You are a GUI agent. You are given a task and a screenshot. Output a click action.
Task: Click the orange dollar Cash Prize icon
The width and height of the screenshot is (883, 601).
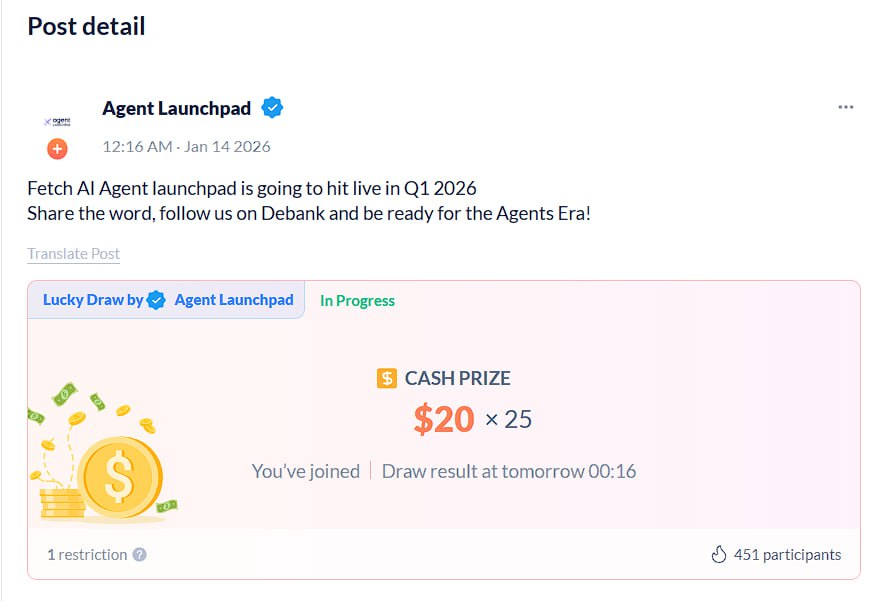[x=387, y=378]
